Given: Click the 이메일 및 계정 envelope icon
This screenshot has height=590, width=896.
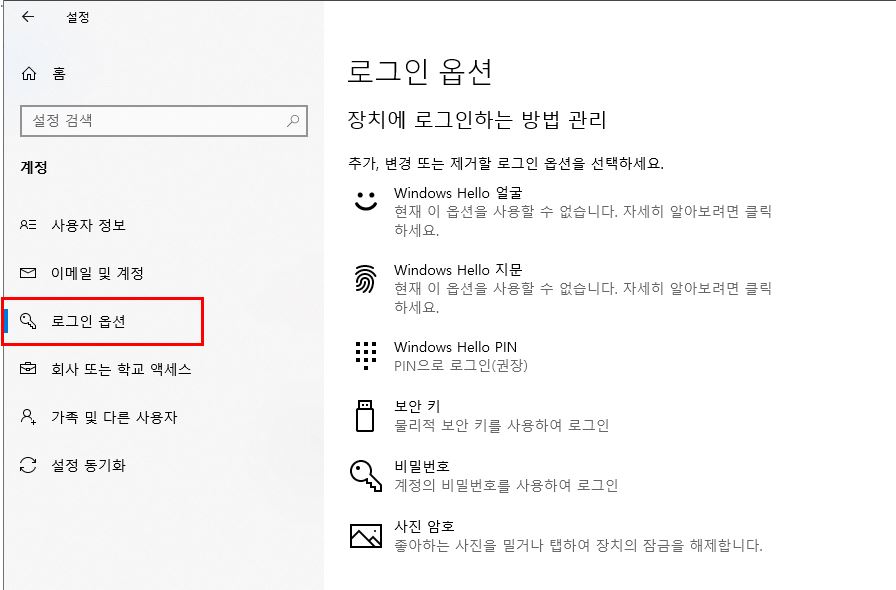Looking at the screenshot, I should coord(28,273).
